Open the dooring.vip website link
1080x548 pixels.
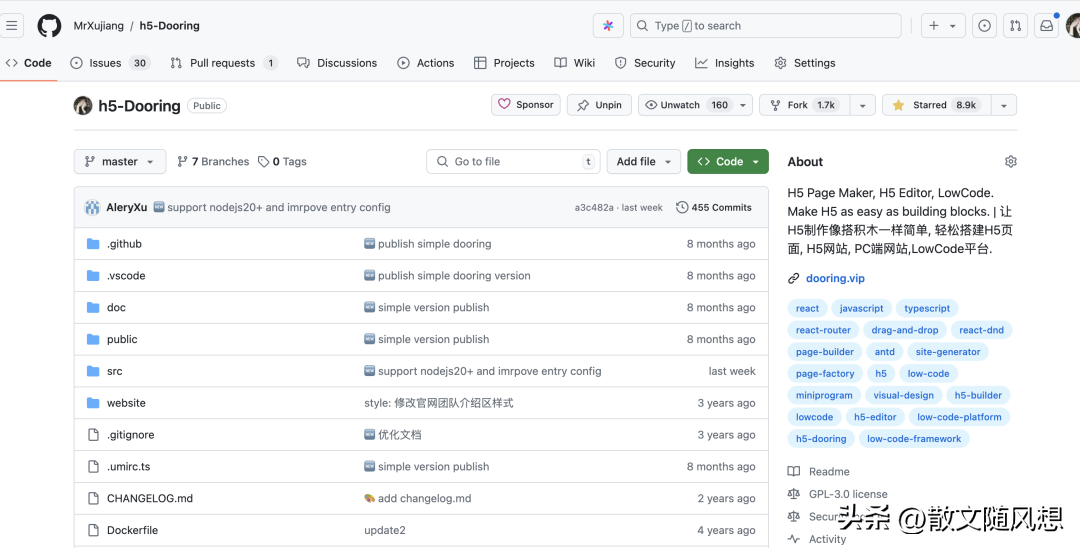(x=835, y=278)
